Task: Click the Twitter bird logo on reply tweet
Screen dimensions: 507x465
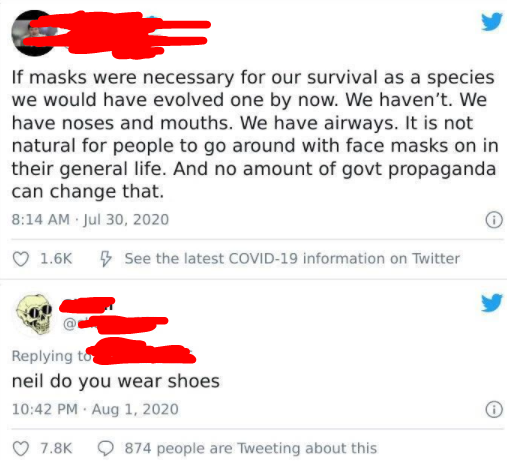Action: 492,302
